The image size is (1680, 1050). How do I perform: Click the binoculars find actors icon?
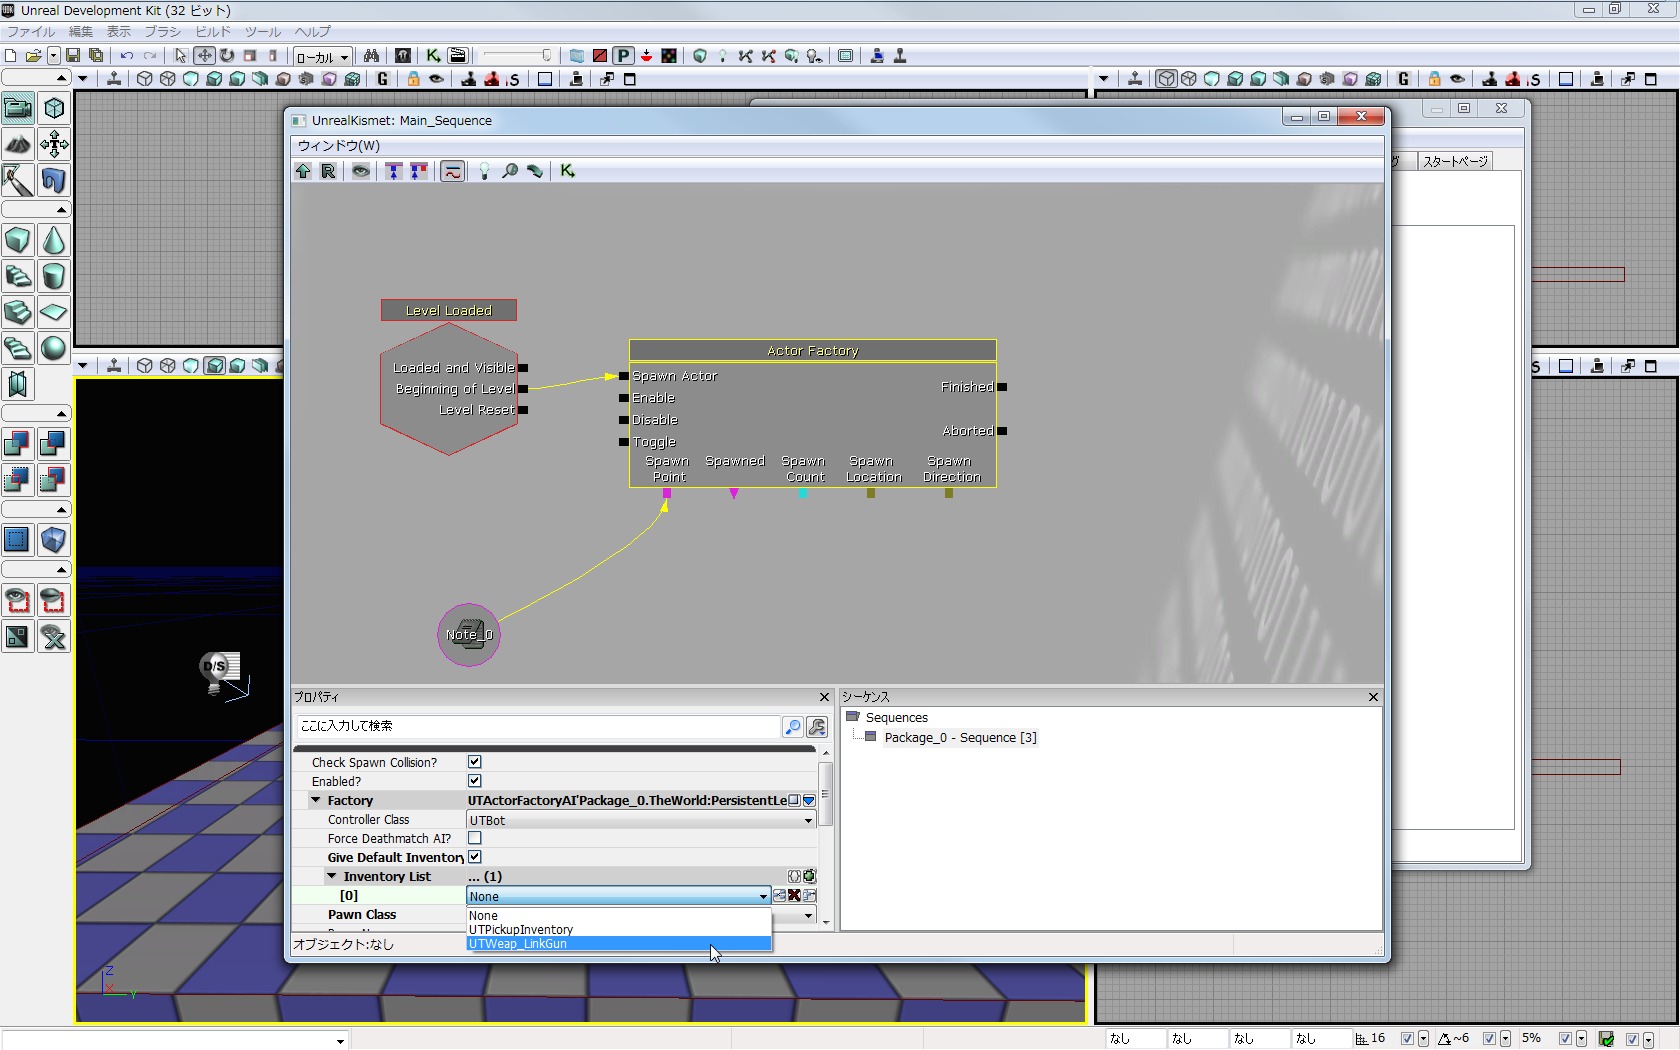371,56
